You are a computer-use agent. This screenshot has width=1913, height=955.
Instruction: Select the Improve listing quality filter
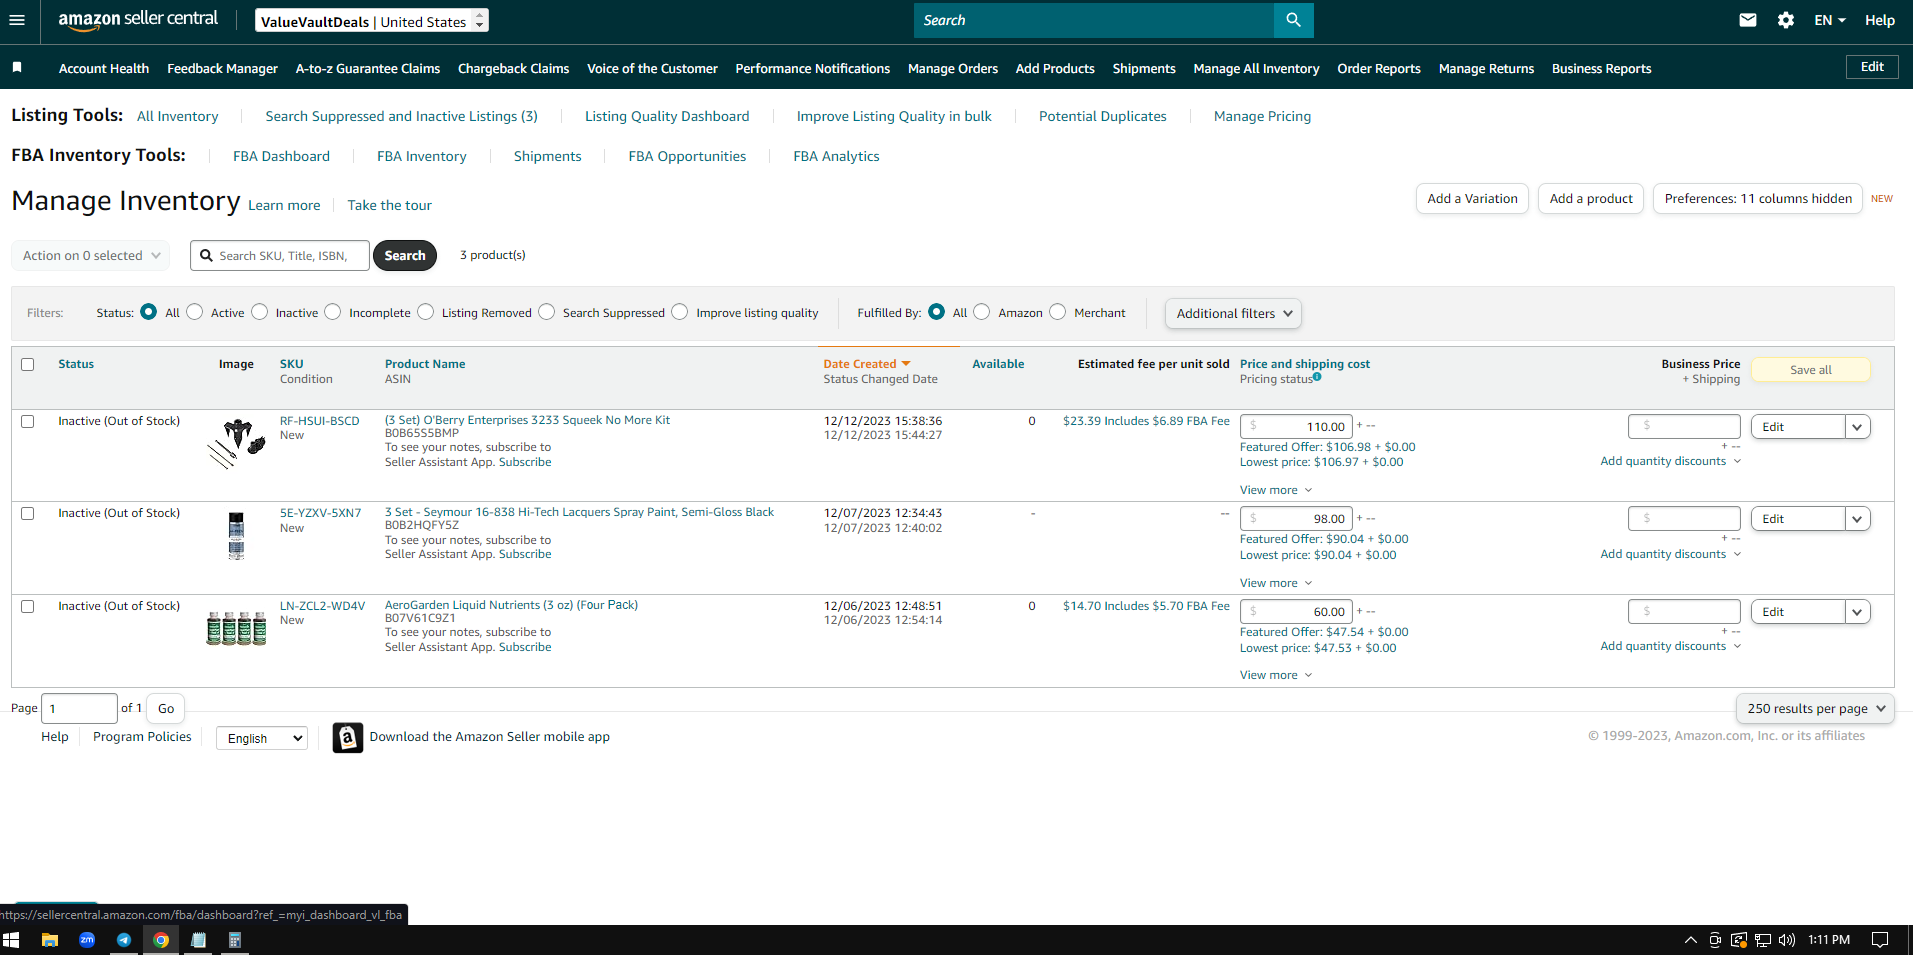[680, 312]
